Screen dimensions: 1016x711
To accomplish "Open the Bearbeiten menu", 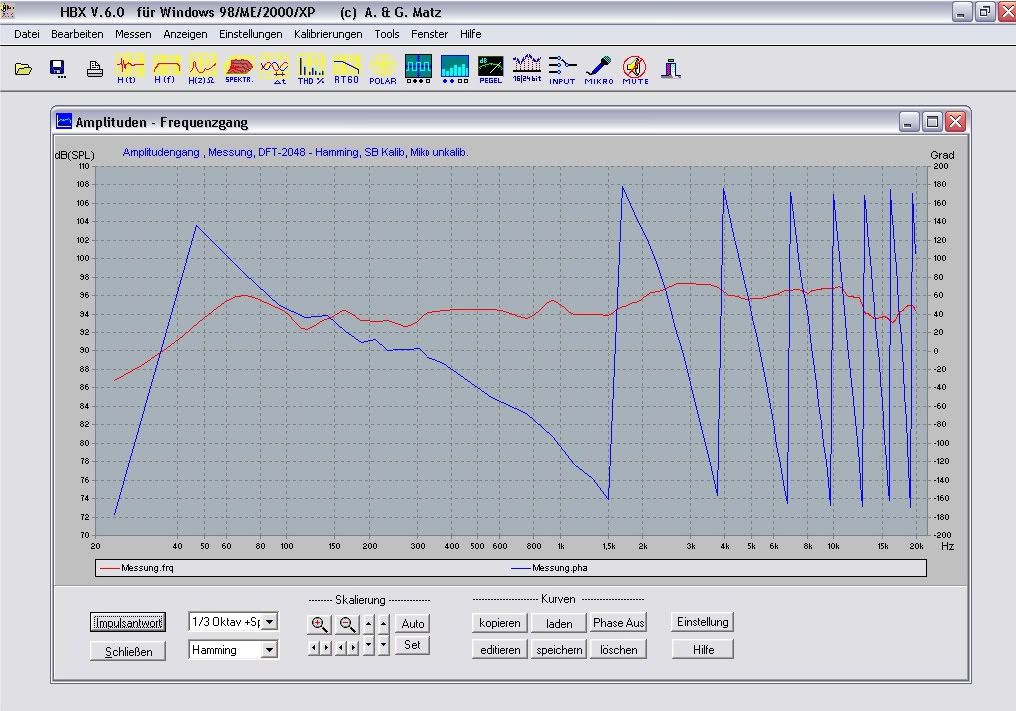I will coord(77,34).
